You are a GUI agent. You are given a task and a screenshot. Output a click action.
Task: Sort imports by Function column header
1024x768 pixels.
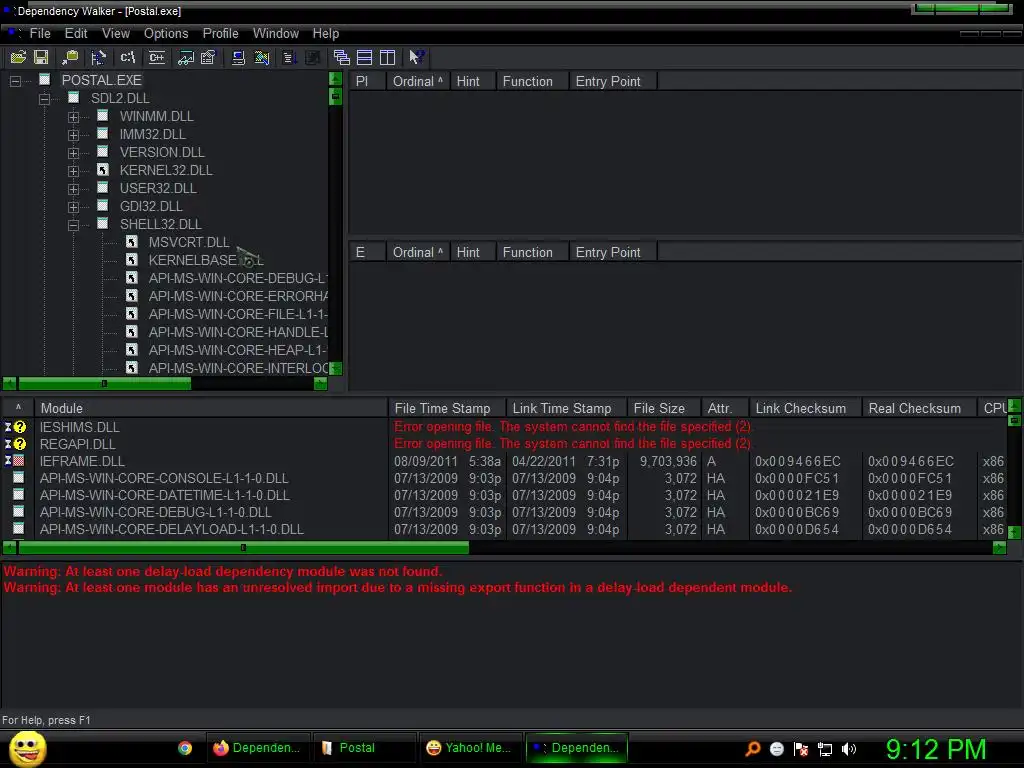point(532,81)
